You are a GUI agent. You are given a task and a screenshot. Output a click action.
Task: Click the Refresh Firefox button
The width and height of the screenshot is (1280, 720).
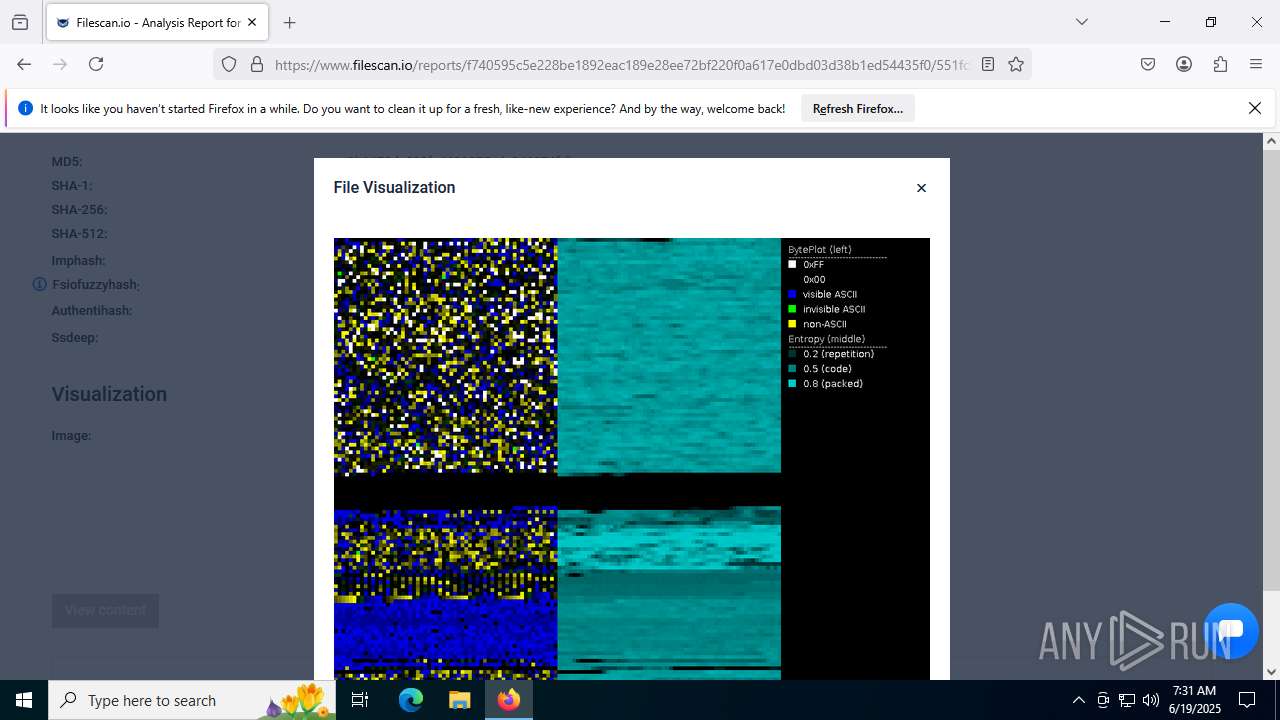coord(858,109)
